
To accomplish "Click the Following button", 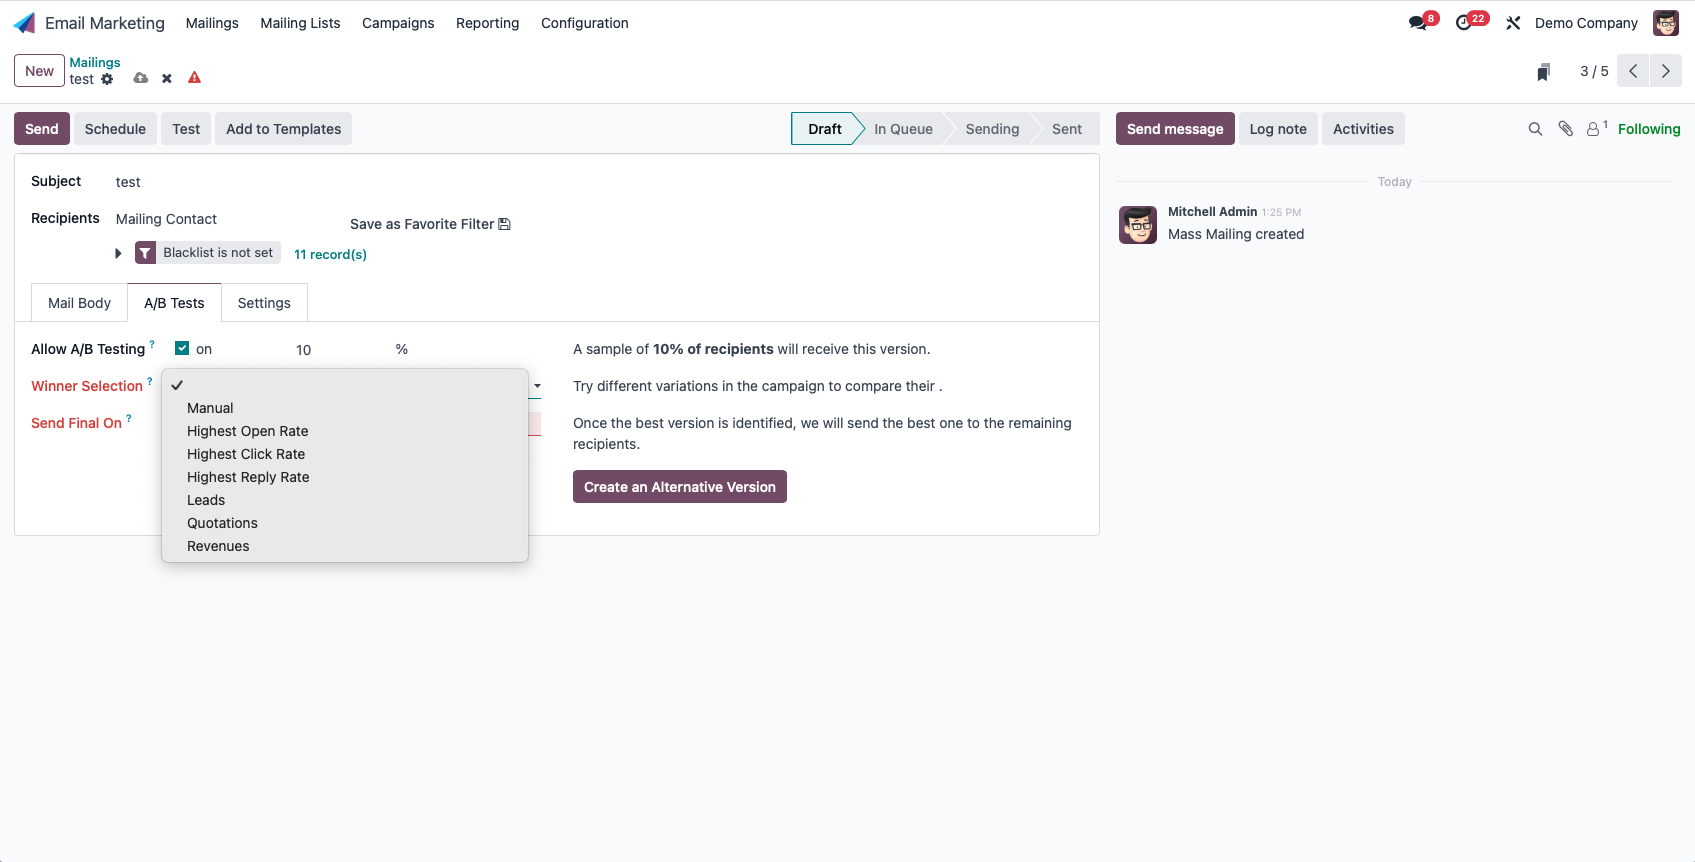I will [x=1649, y=129].
